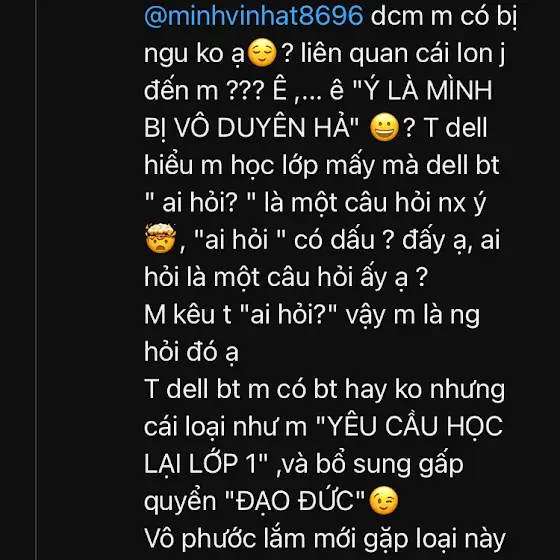The height and width of the screenshot is (560, 560).
Task: Click the line starting "T dell bt m có bt"
Action: (x=324, y=389)
